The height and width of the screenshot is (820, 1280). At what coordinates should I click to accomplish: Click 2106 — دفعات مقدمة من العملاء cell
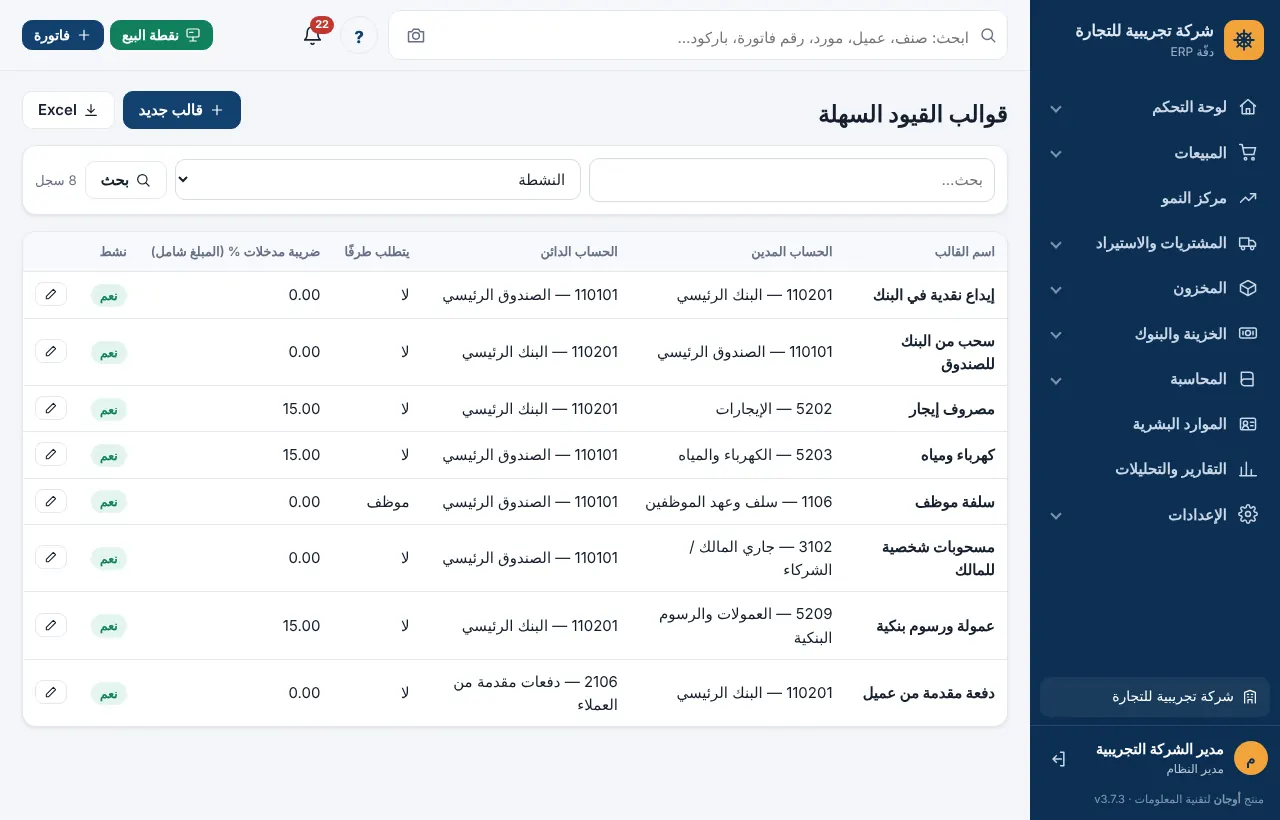535,693
